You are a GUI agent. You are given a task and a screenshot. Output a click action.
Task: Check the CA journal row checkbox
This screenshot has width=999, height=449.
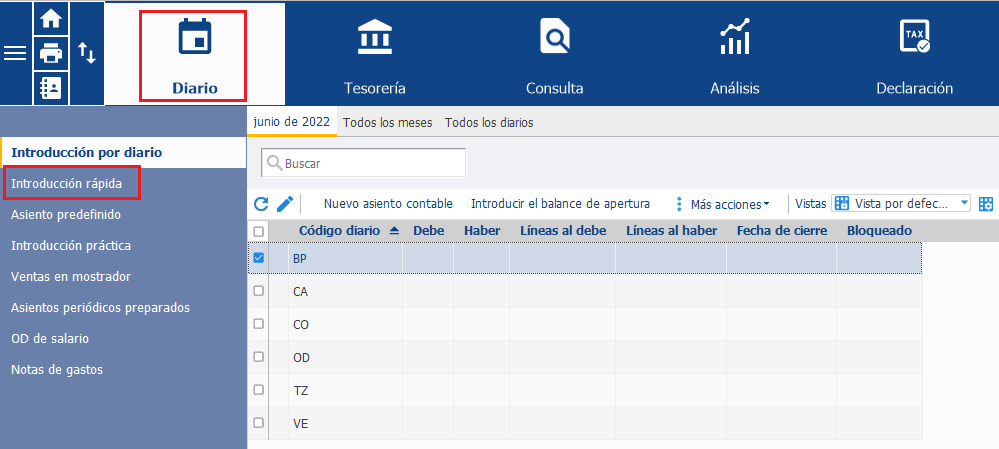(259, 290)
